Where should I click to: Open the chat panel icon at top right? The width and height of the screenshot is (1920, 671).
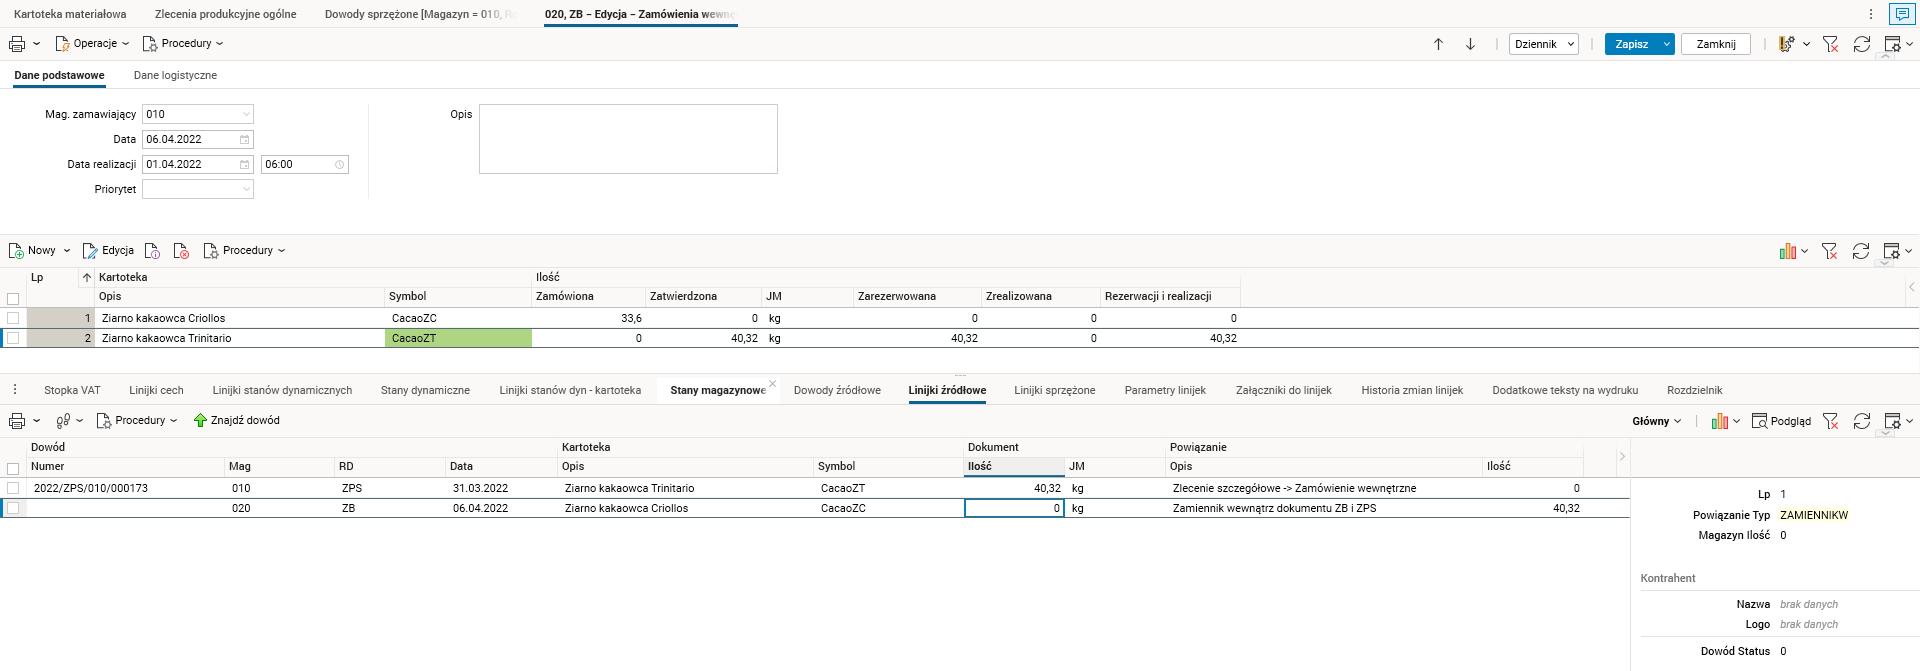tap(1901, 14)
